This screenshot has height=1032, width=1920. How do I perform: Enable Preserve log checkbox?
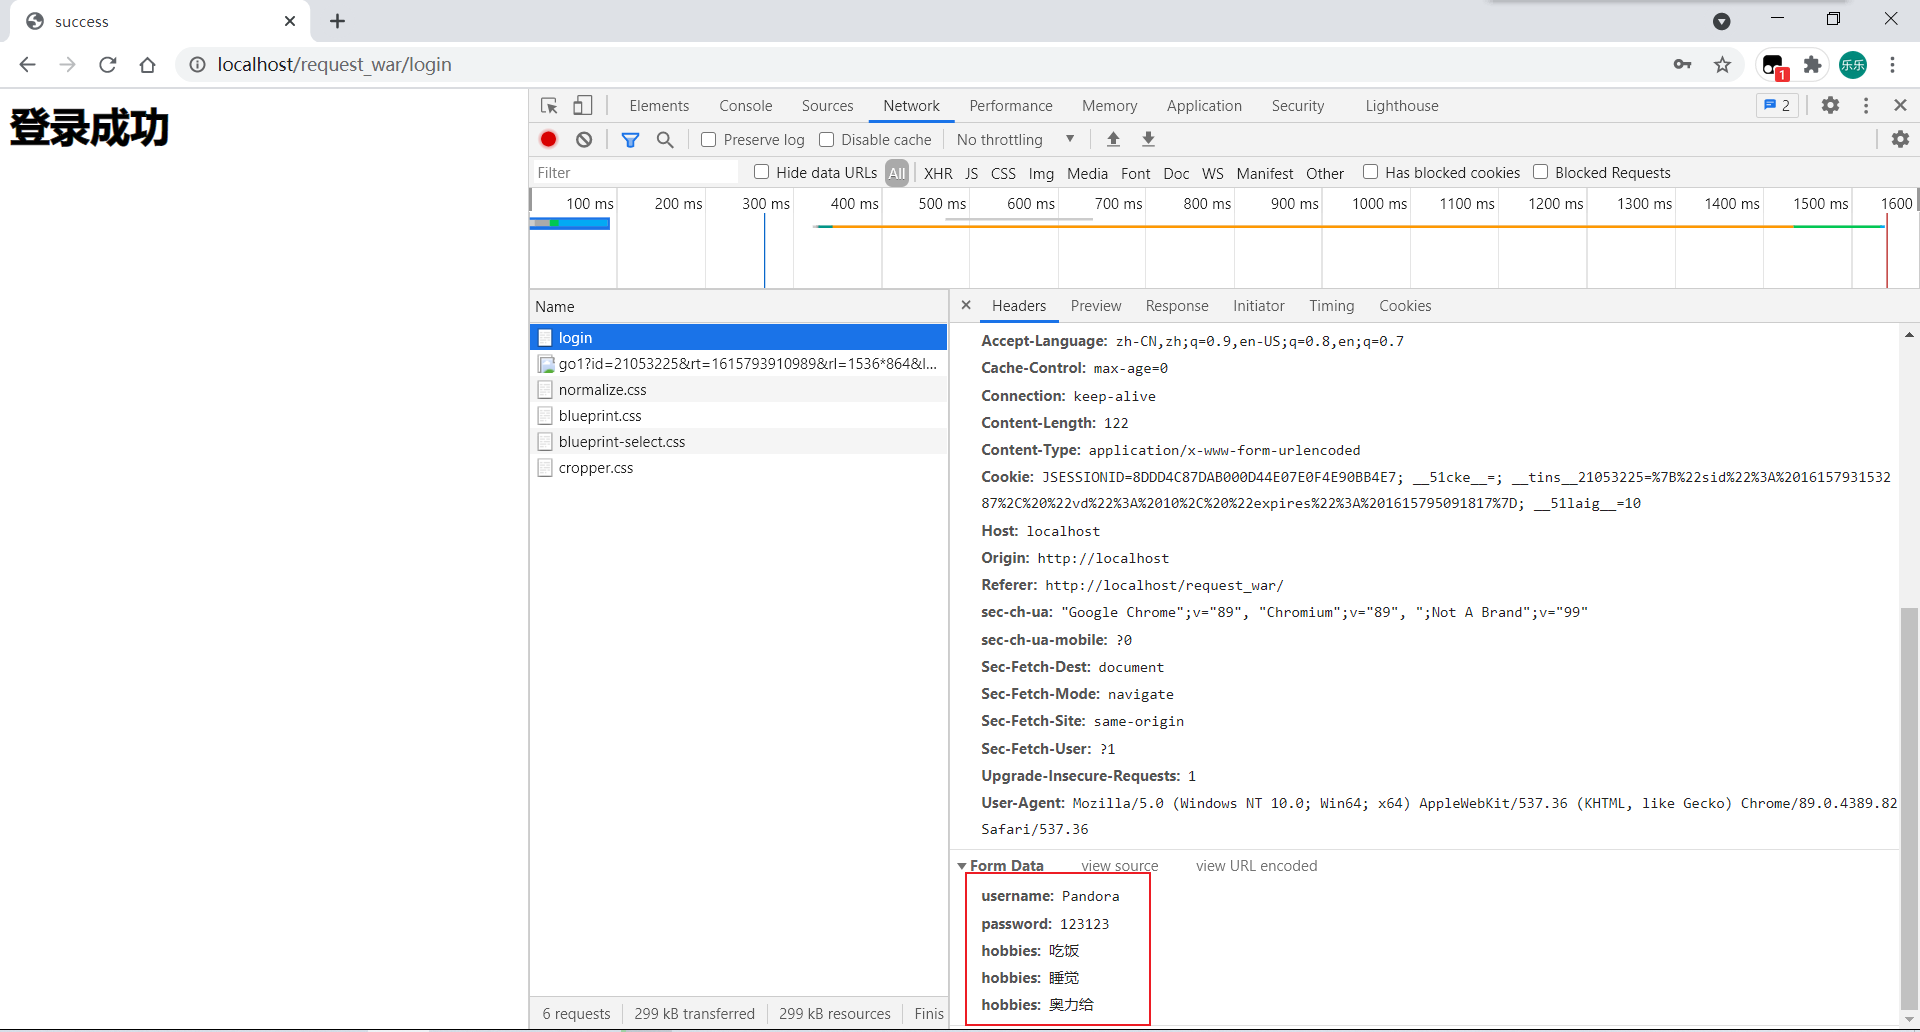708,140
